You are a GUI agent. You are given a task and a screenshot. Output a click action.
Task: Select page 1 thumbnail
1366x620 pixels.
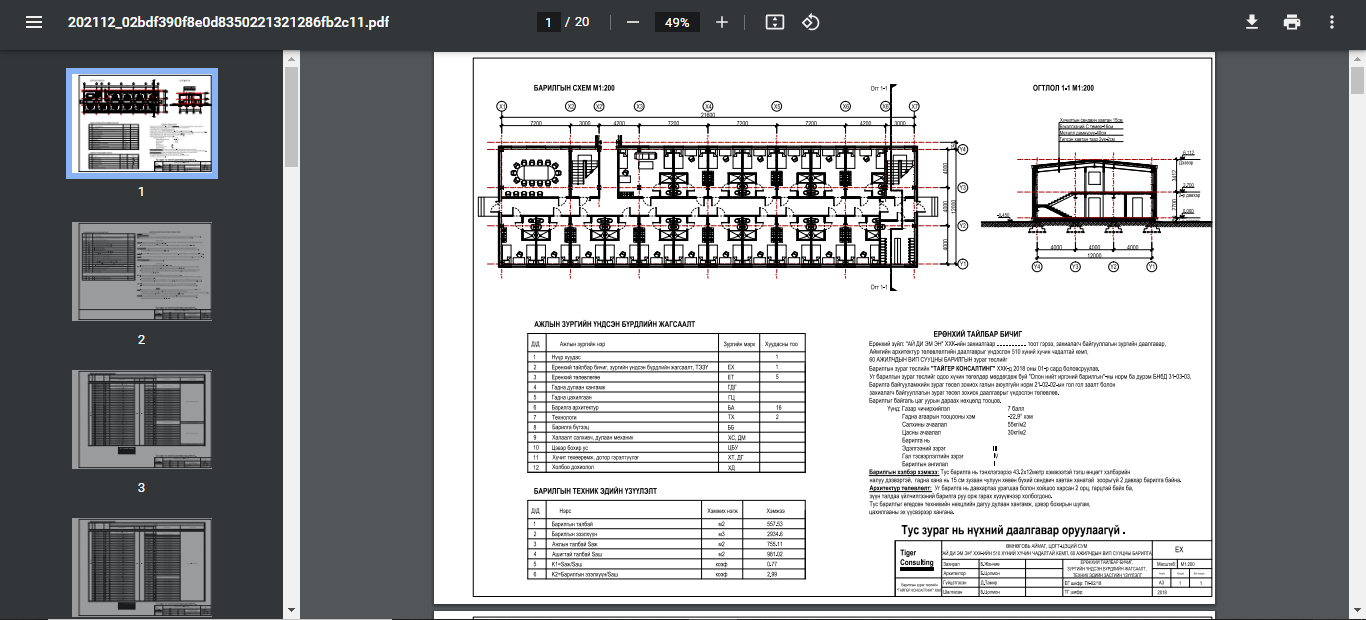[x=141, y=123]
